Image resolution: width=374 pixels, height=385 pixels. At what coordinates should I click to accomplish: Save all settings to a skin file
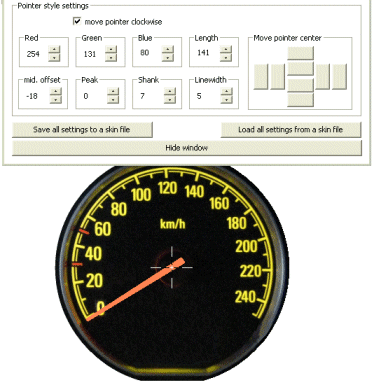click(x=82, y=130)
